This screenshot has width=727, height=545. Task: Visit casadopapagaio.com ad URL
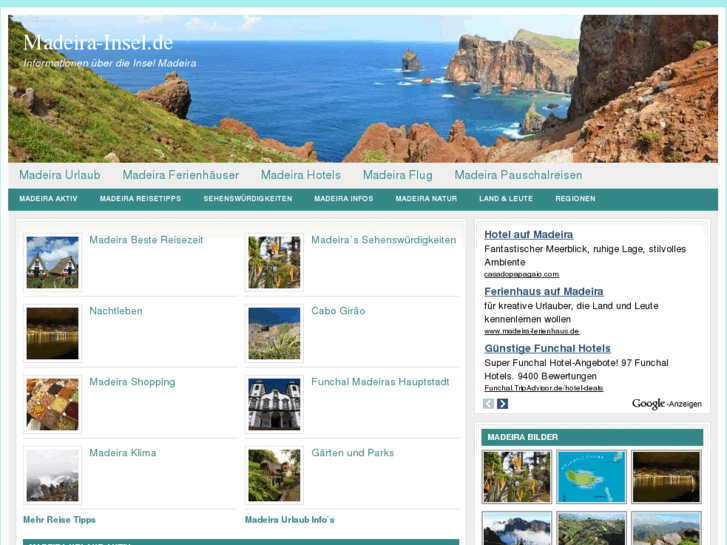pos(522,274)
